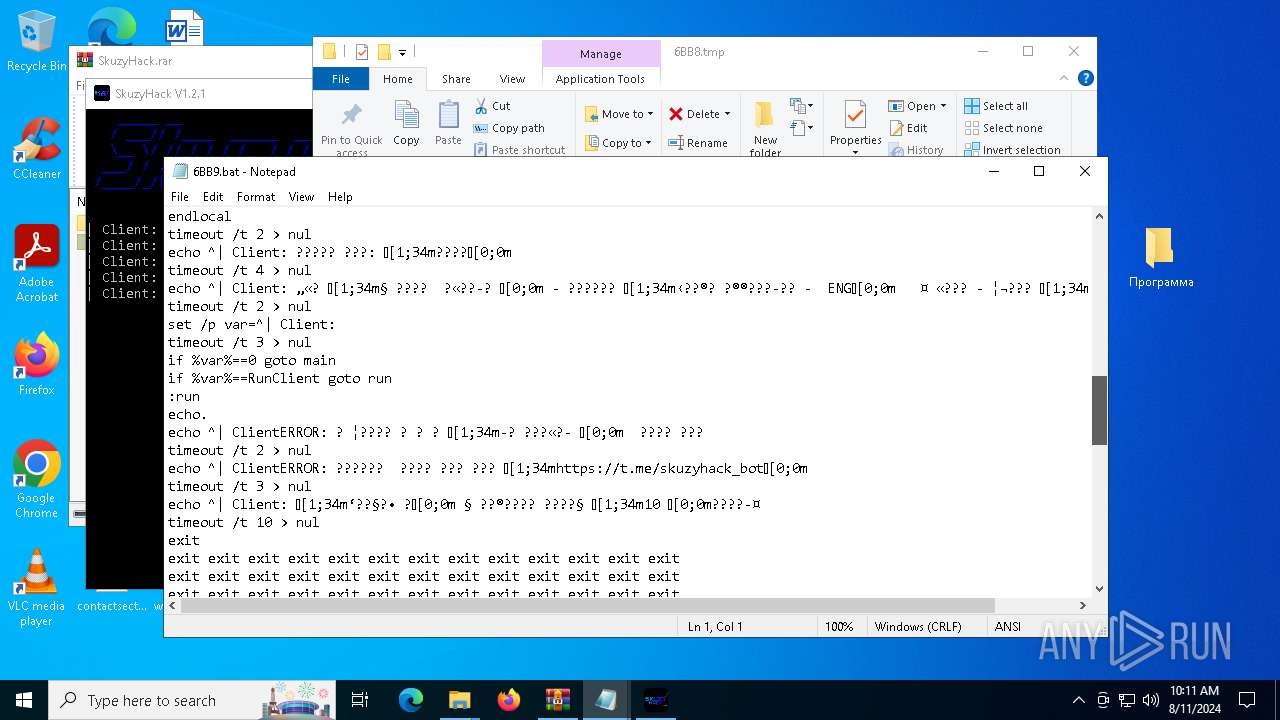
Task: Click the 't.me/skuzyhack_bot' text line in Notepad
Action: (488, 468)
